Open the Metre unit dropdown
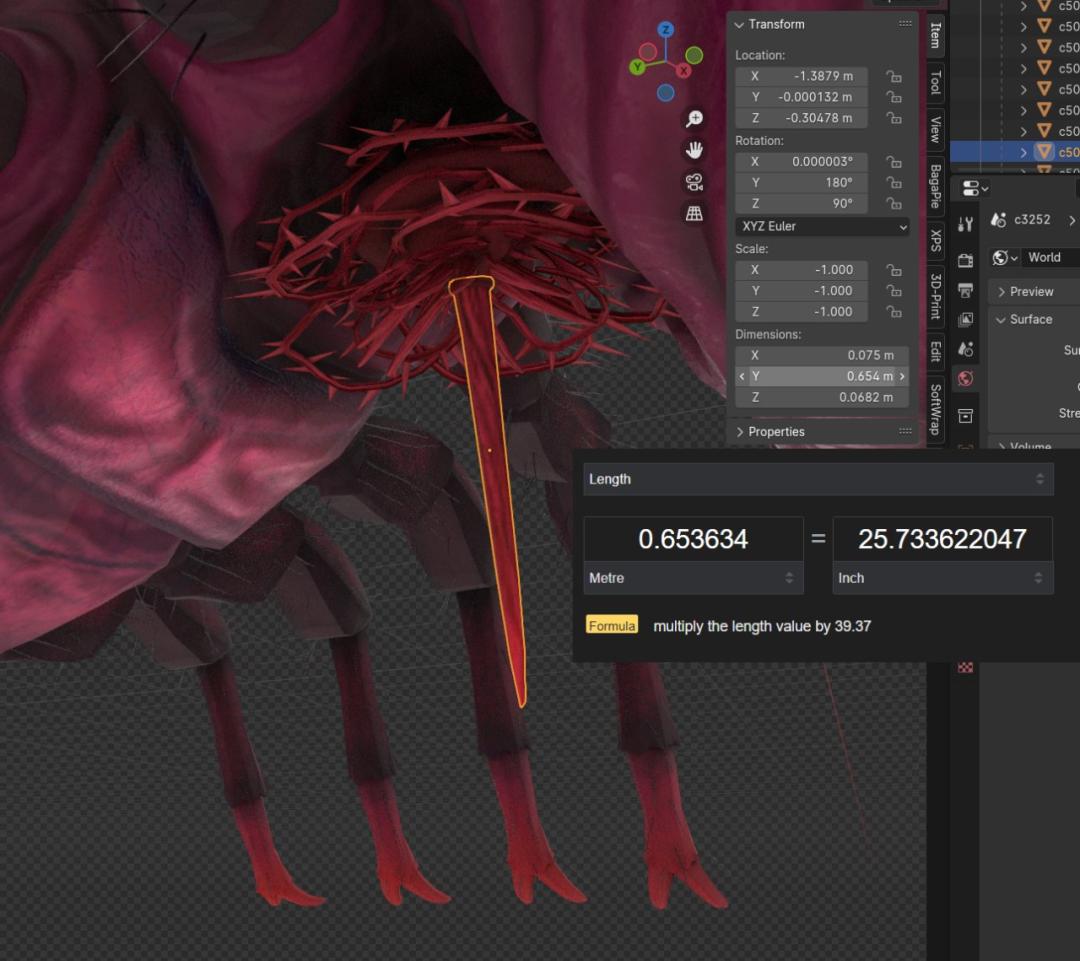 (x=693, y=578)
